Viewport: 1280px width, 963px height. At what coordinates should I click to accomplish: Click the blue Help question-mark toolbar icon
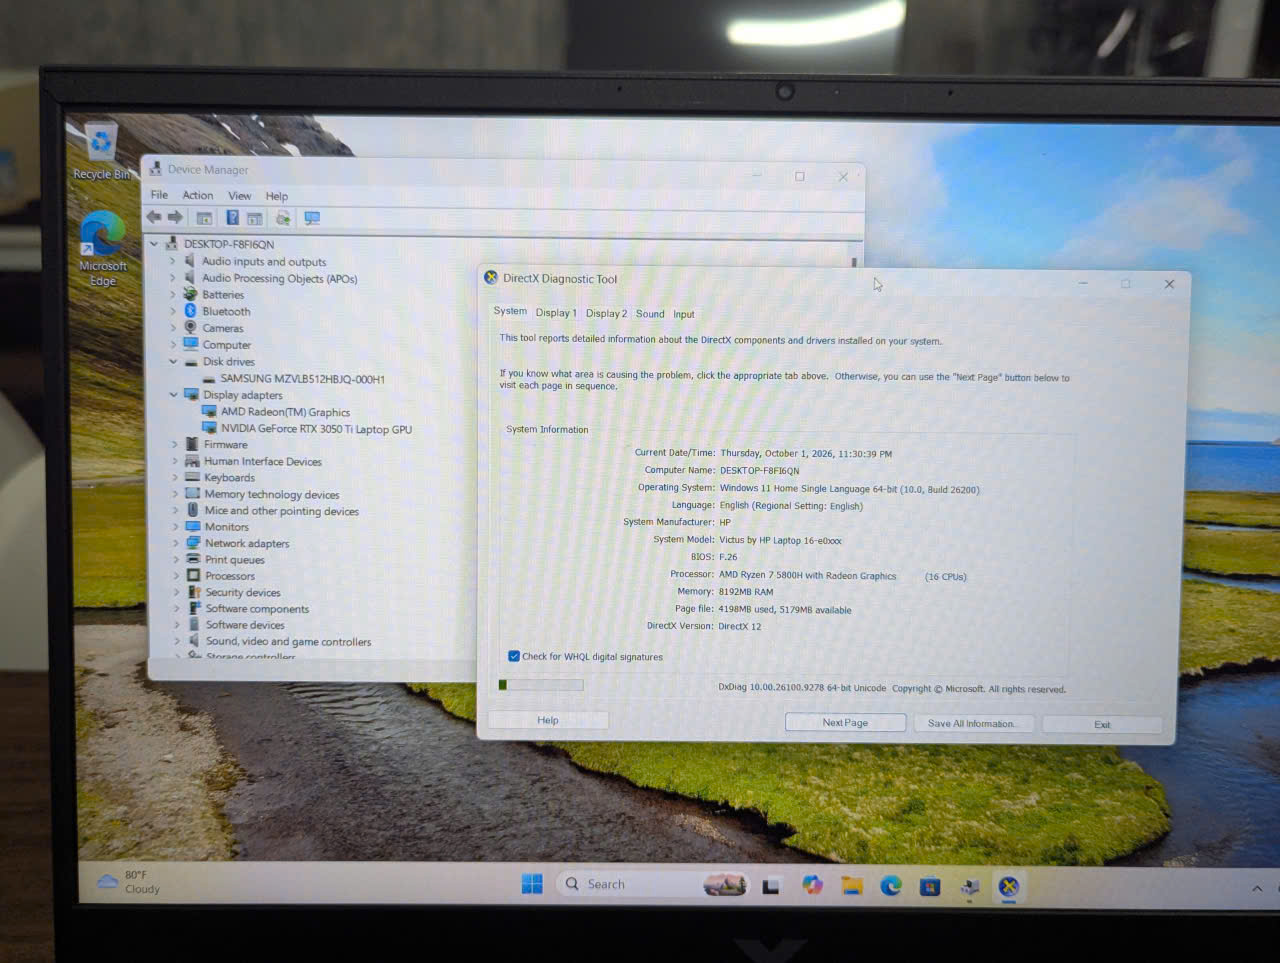(232, 218)
